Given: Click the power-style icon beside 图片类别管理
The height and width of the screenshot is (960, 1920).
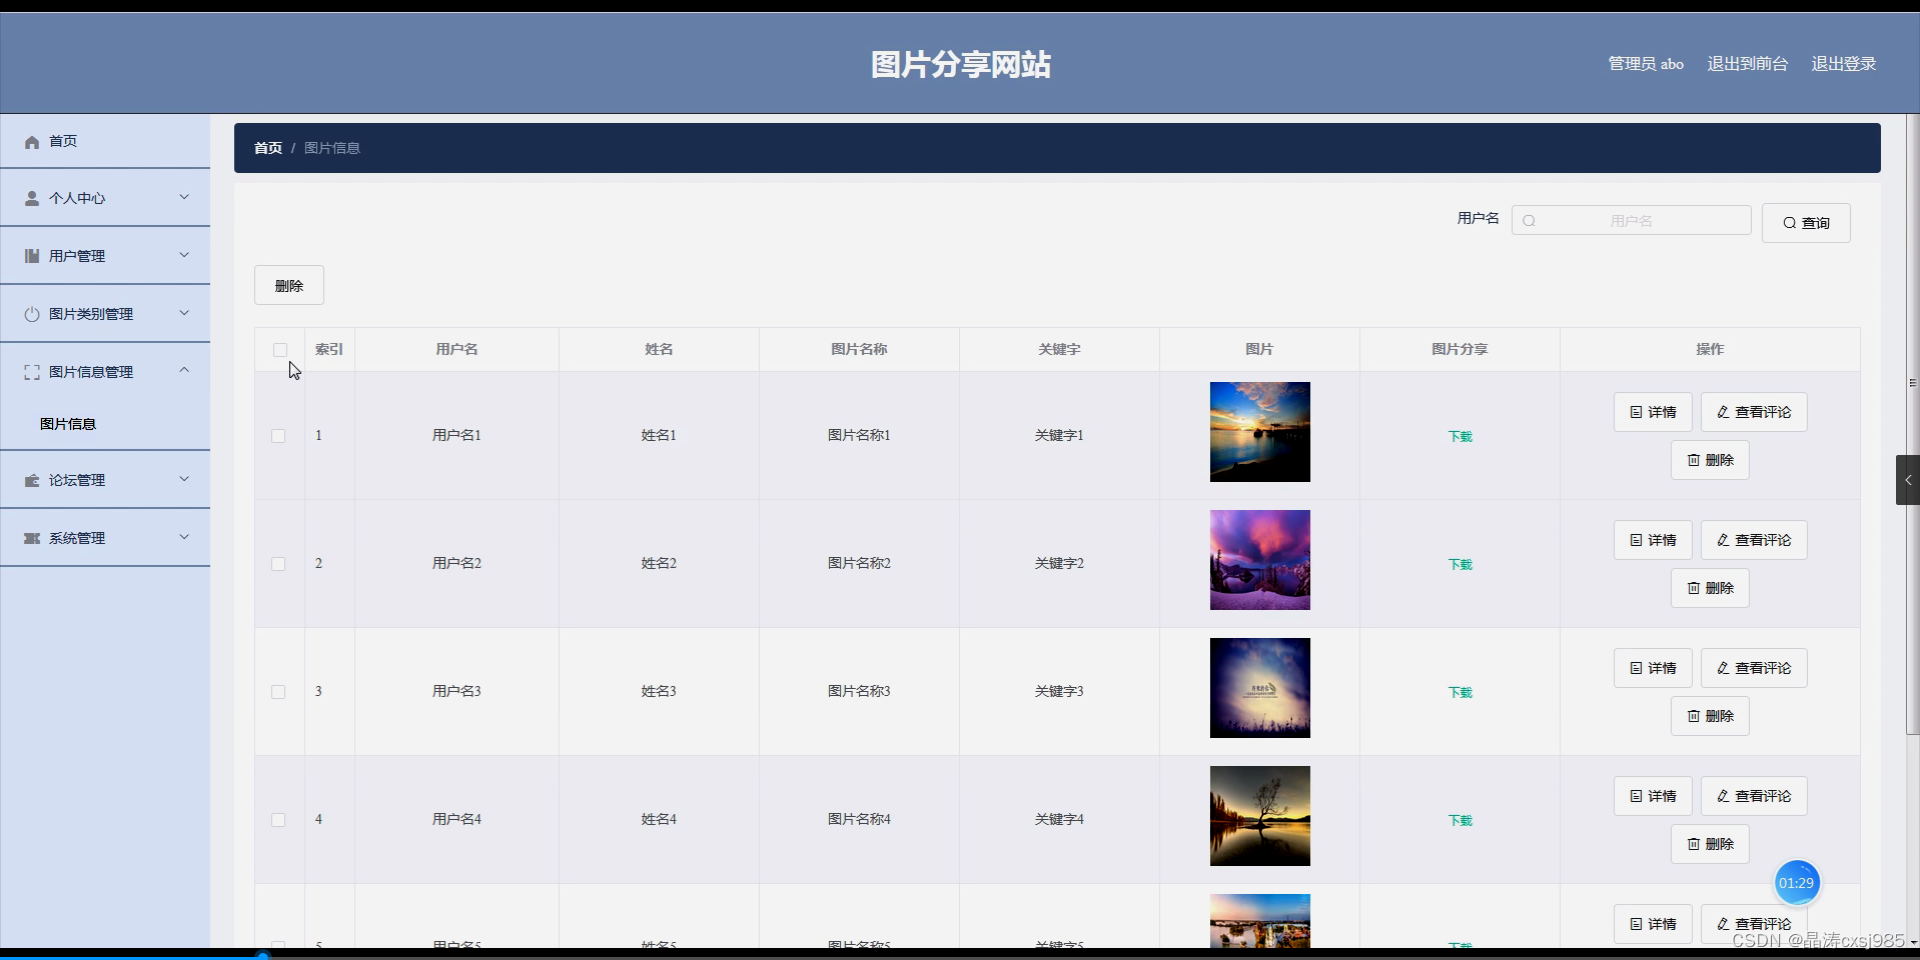Looking at the screenshot, I should point(32,314).
